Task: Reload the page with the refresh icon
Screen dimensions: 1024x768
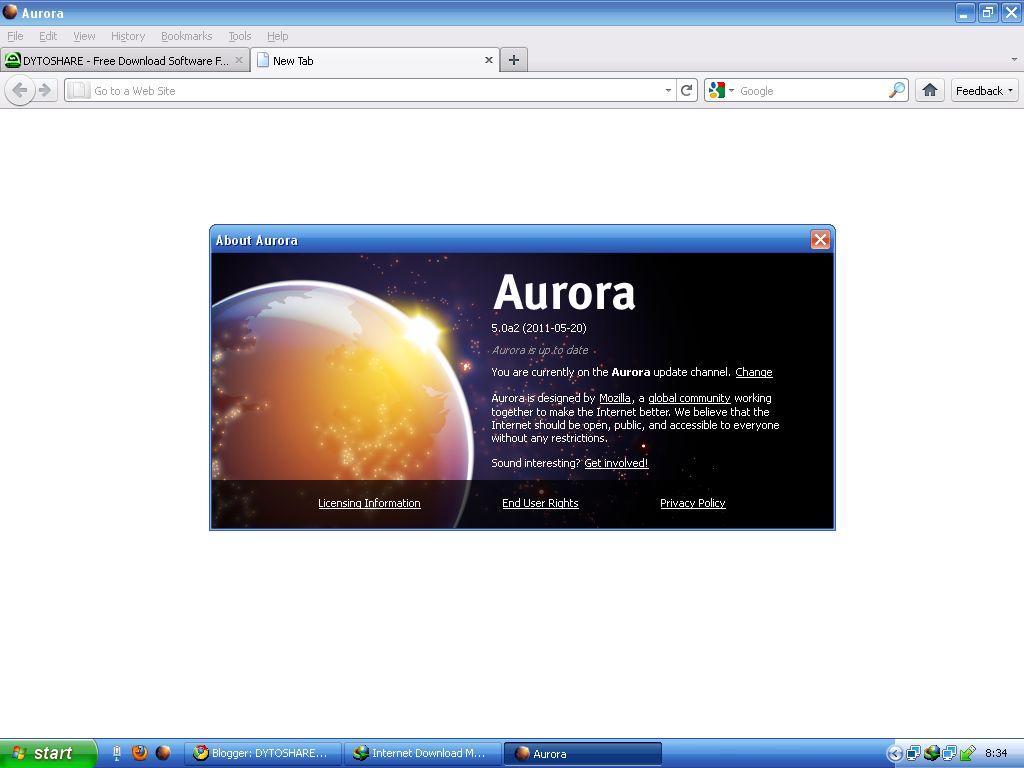Action: [x=686, y=90]
